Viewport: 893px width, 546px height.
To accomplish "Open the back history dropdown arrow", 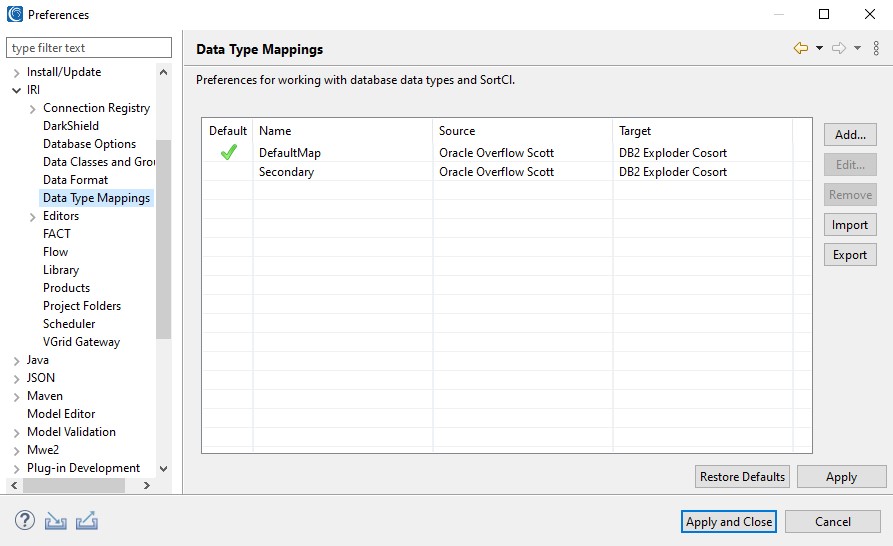I will click(819, 48).
